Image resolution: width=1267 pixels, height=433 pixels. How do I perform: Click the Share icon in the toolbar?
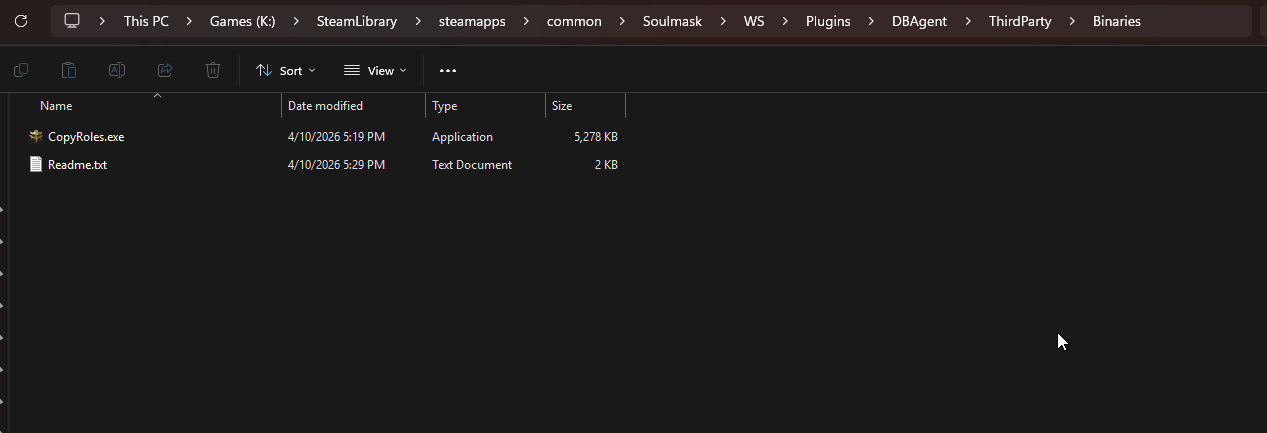coord(165,70)
